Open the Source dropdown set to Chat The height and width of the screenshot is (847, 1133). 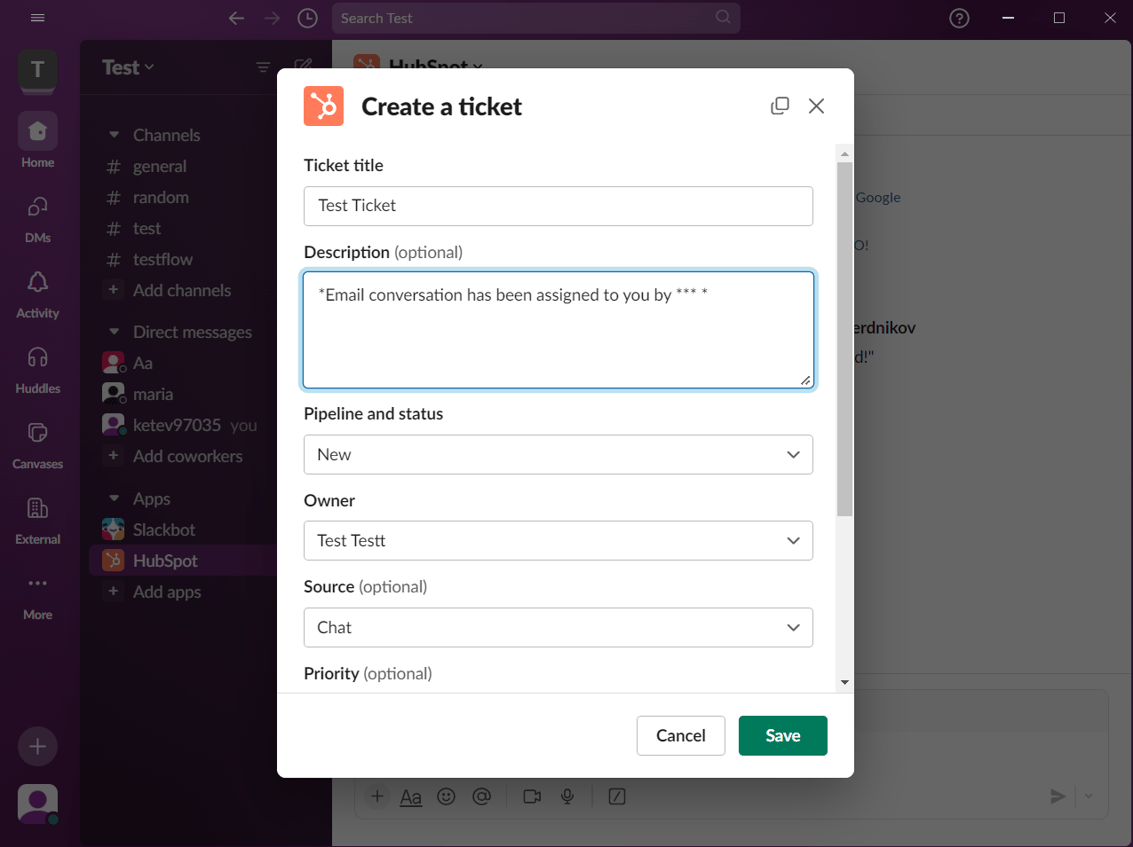[558, 628]
